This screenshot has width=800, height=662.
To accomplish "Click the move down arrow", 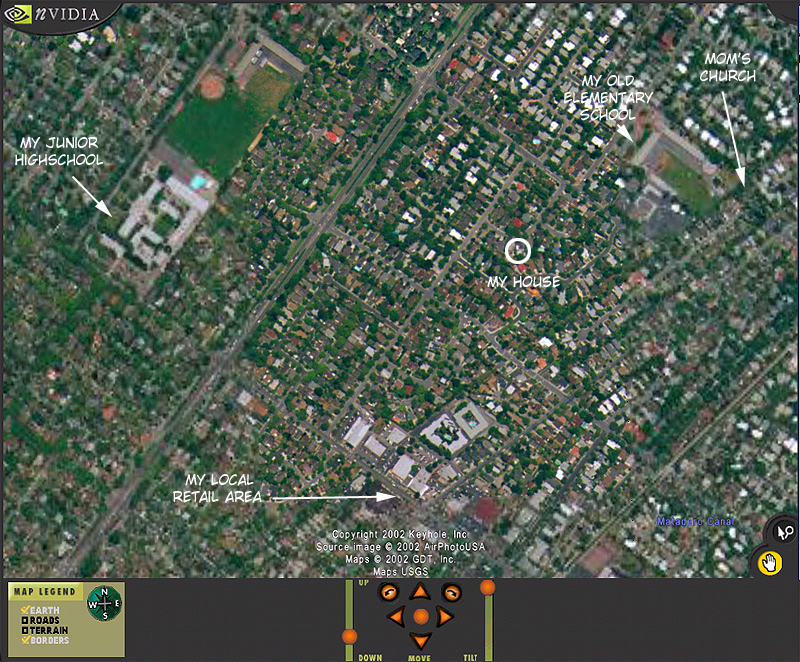I will (420, 640).
